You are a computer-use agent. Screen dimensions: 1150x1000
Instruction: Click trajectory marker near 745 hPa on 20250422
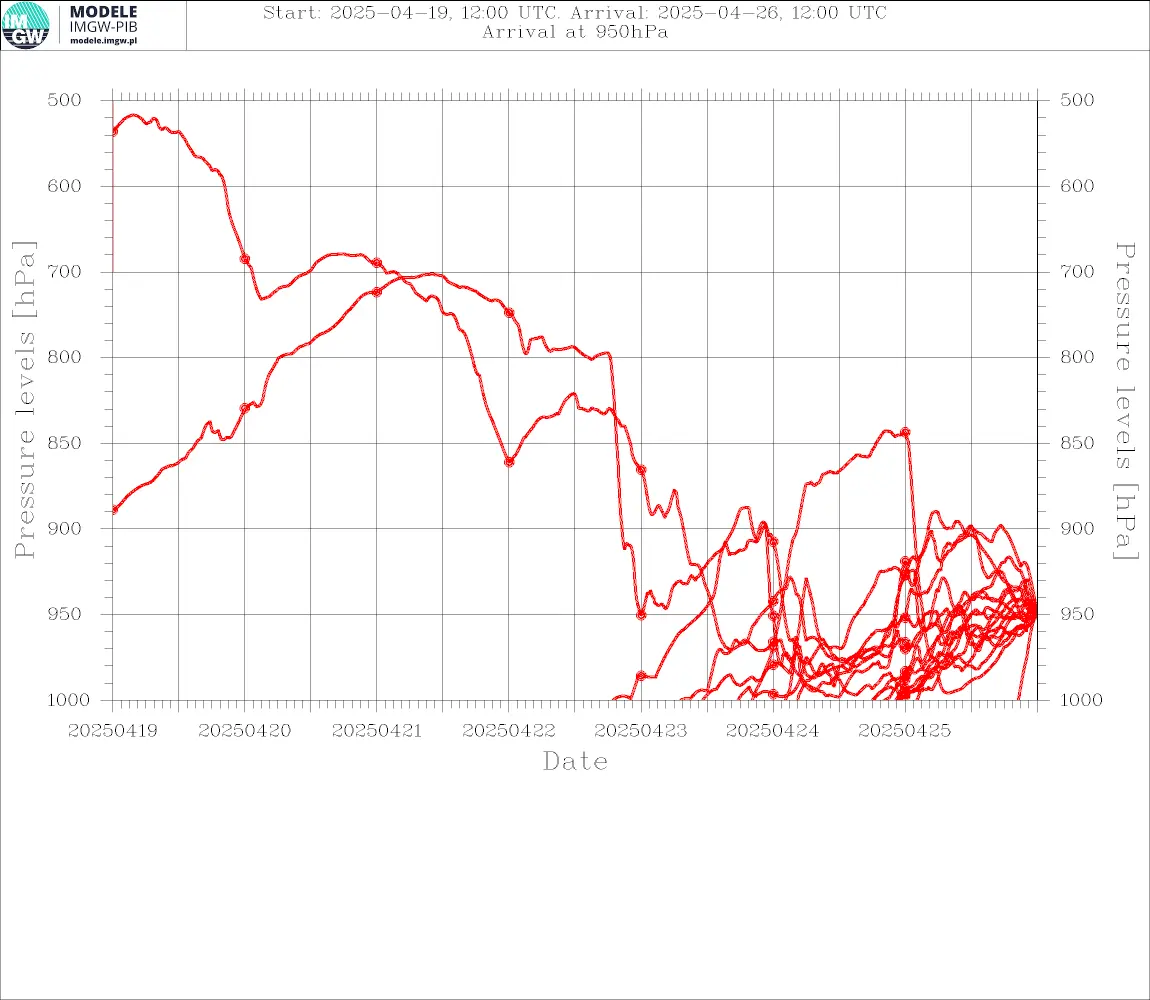pyautogui.click(x=509, y=313)
